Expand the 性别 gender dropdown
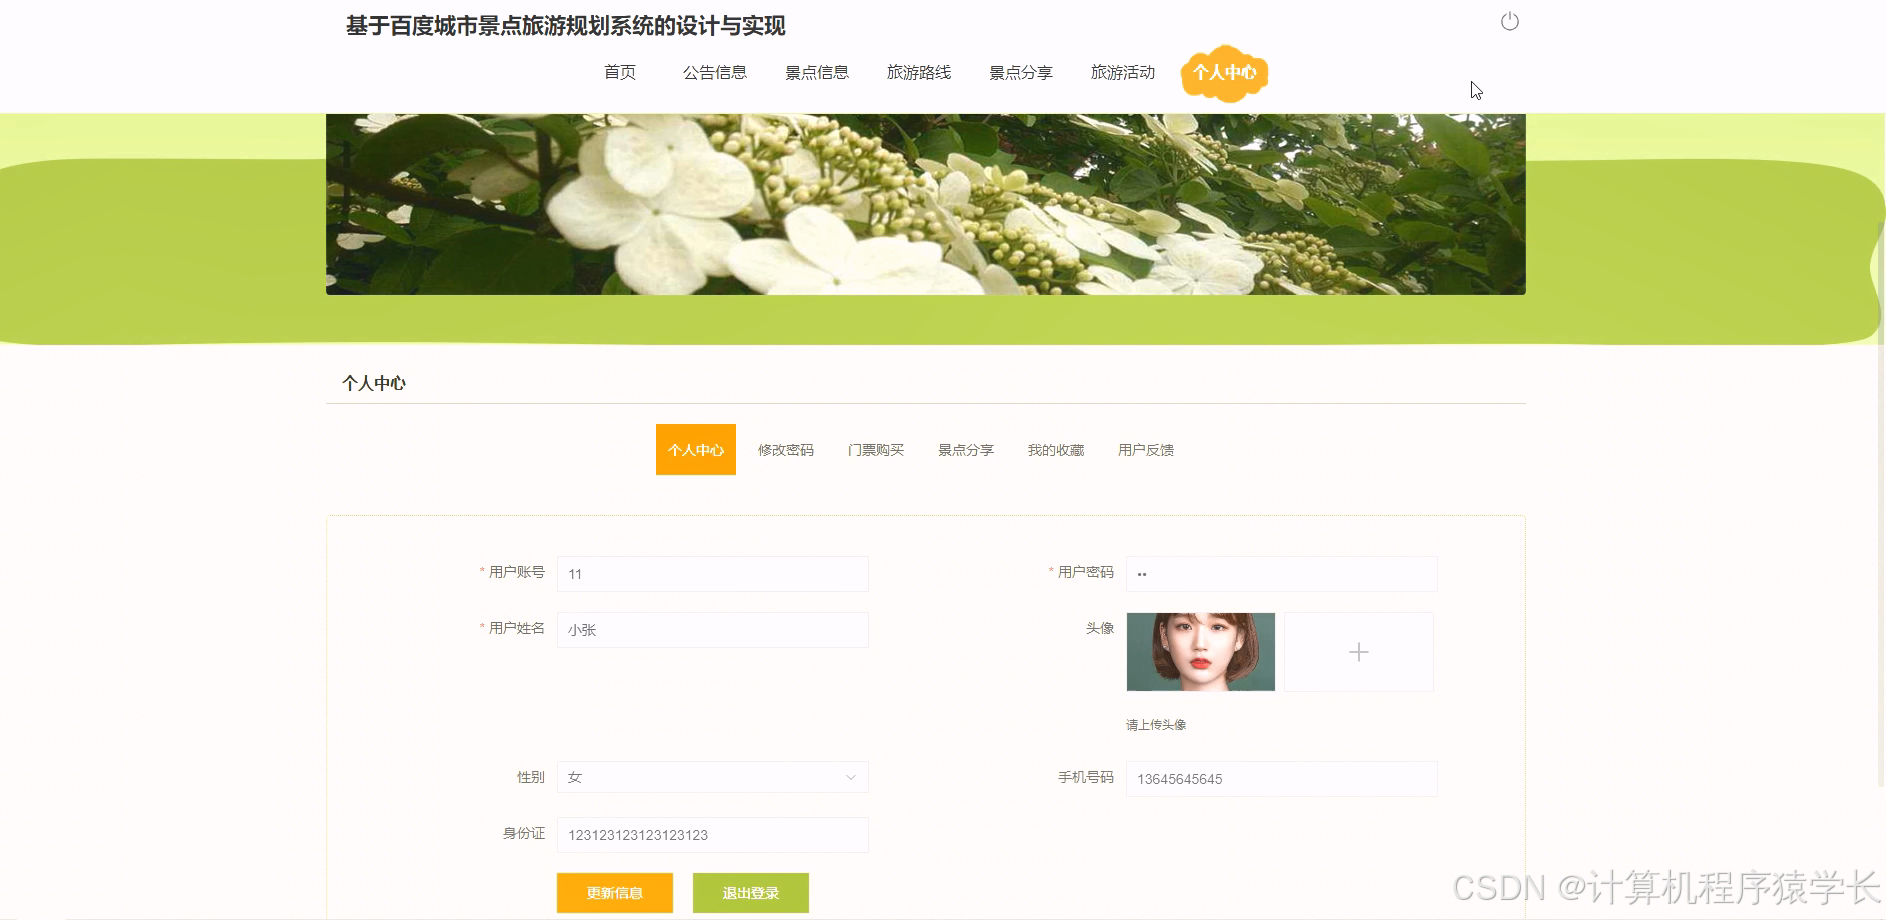The width and height of the screenshot is (1886, 920). [x=711, y=777]
